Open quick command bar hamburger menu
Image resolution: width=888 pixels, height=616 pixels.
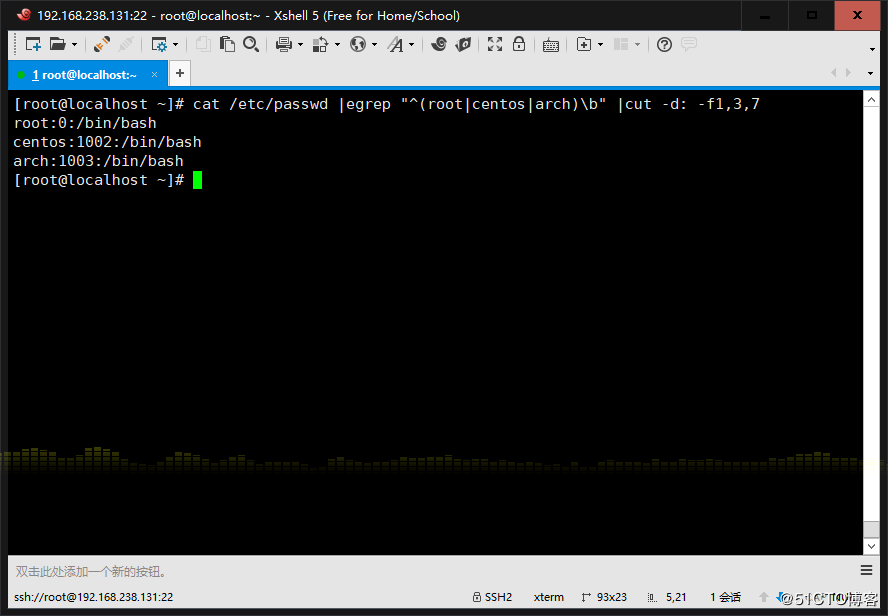(x=866, y=570)
